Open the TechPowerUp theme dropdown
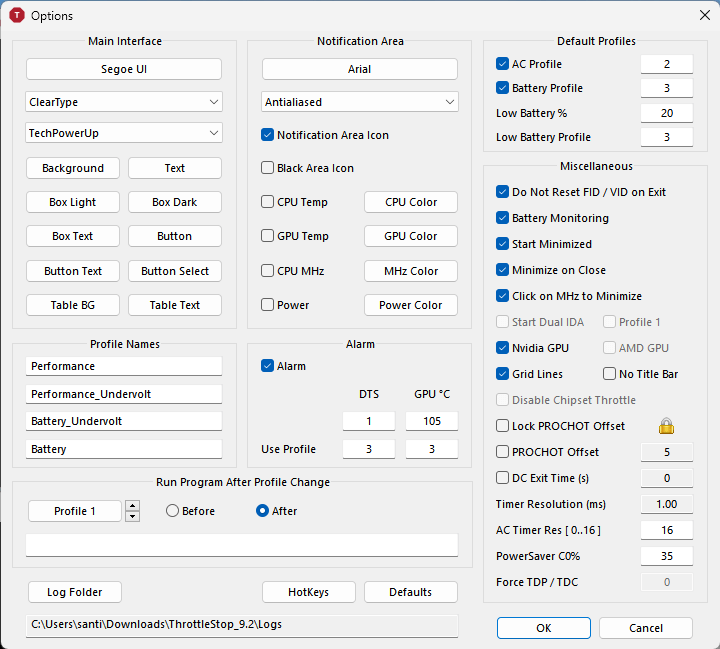 coord(124,133)
